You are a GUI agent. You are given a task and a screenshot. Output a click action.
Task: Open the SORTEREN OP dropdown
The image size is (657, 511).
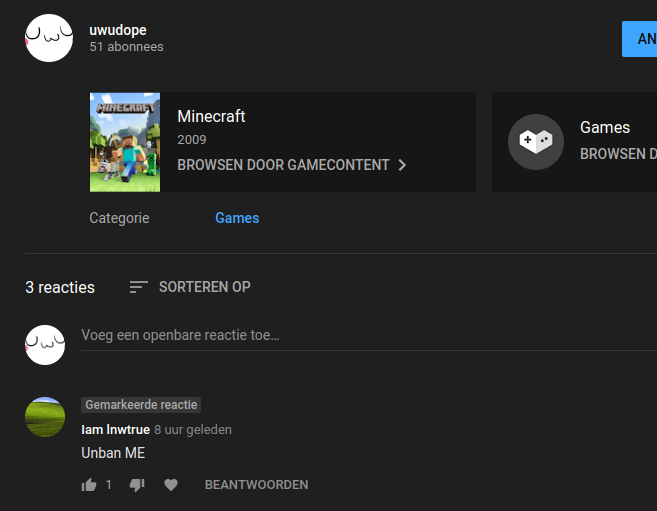pos(204,287)
